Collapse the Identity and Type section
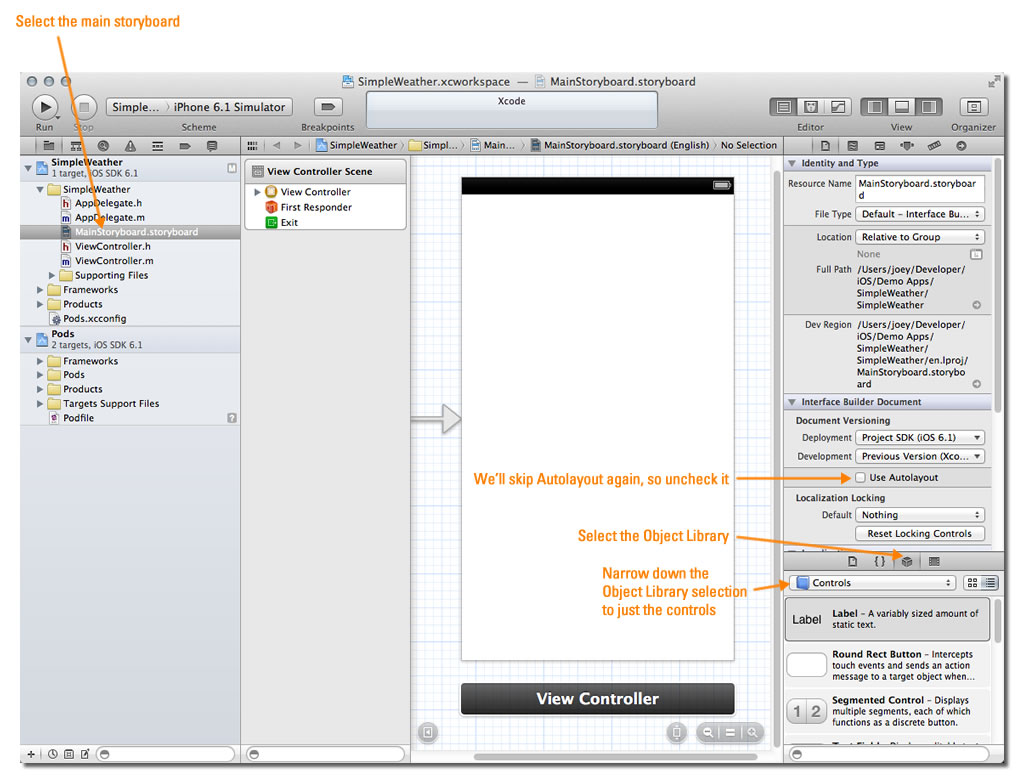Viewport: 1024px width, 776px height. point(792,163)
